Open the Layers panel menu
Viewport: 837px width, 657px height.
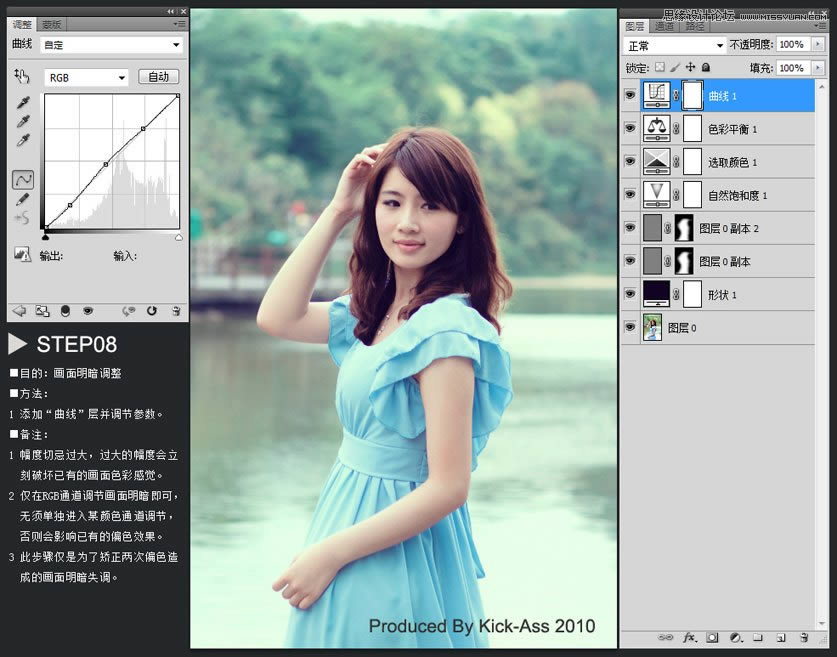coord(821,27)
